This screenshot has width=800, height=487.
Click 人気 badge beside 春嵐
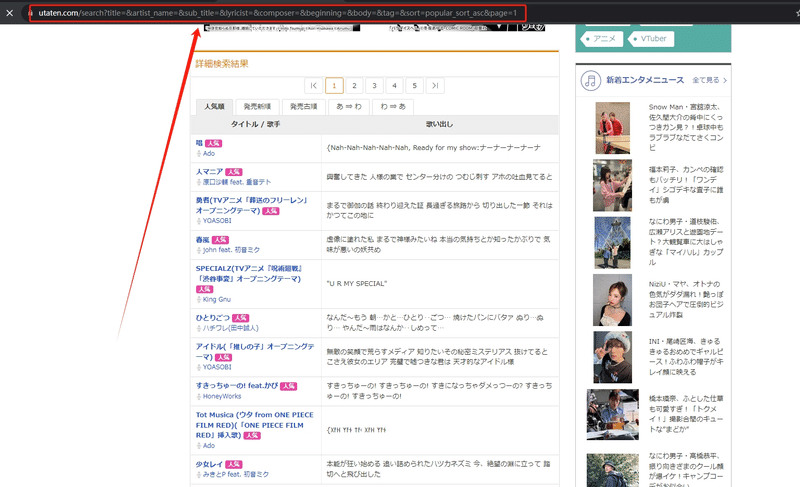(x=220, y=240)
